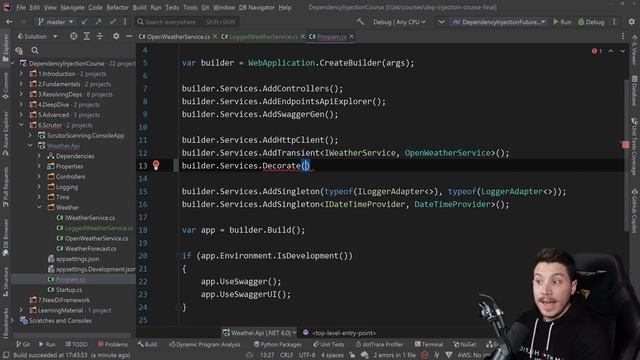The image size is (640, 360).
Task: Open the Debug | Any CPU configuration dropdown
Action: click(x=399, y=22)
